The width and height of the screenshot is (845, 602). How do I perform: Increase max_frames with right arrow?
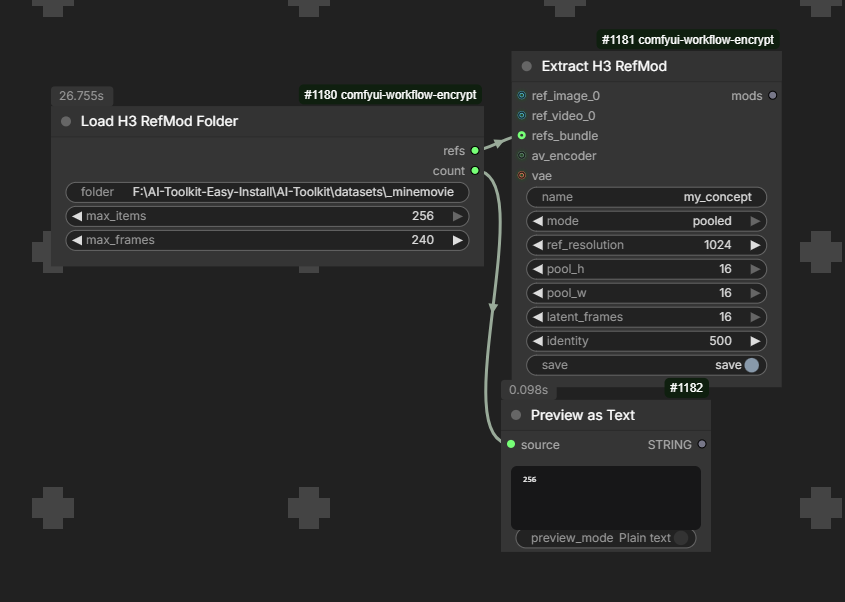[x=458, y=240]
